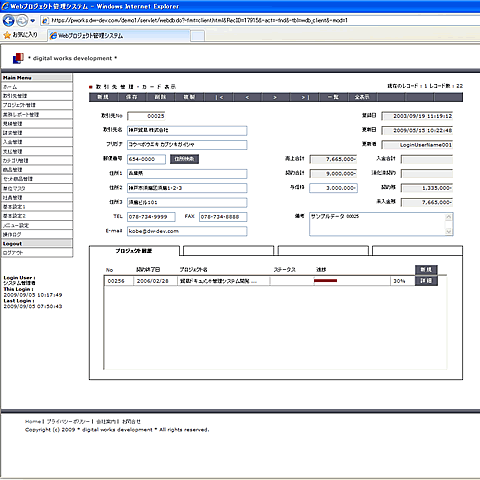Image resolution: width=480 pixels, height=480 pixels.
Task: Open セット商品管理 in the Main Menu
Action: pos(37,179)
